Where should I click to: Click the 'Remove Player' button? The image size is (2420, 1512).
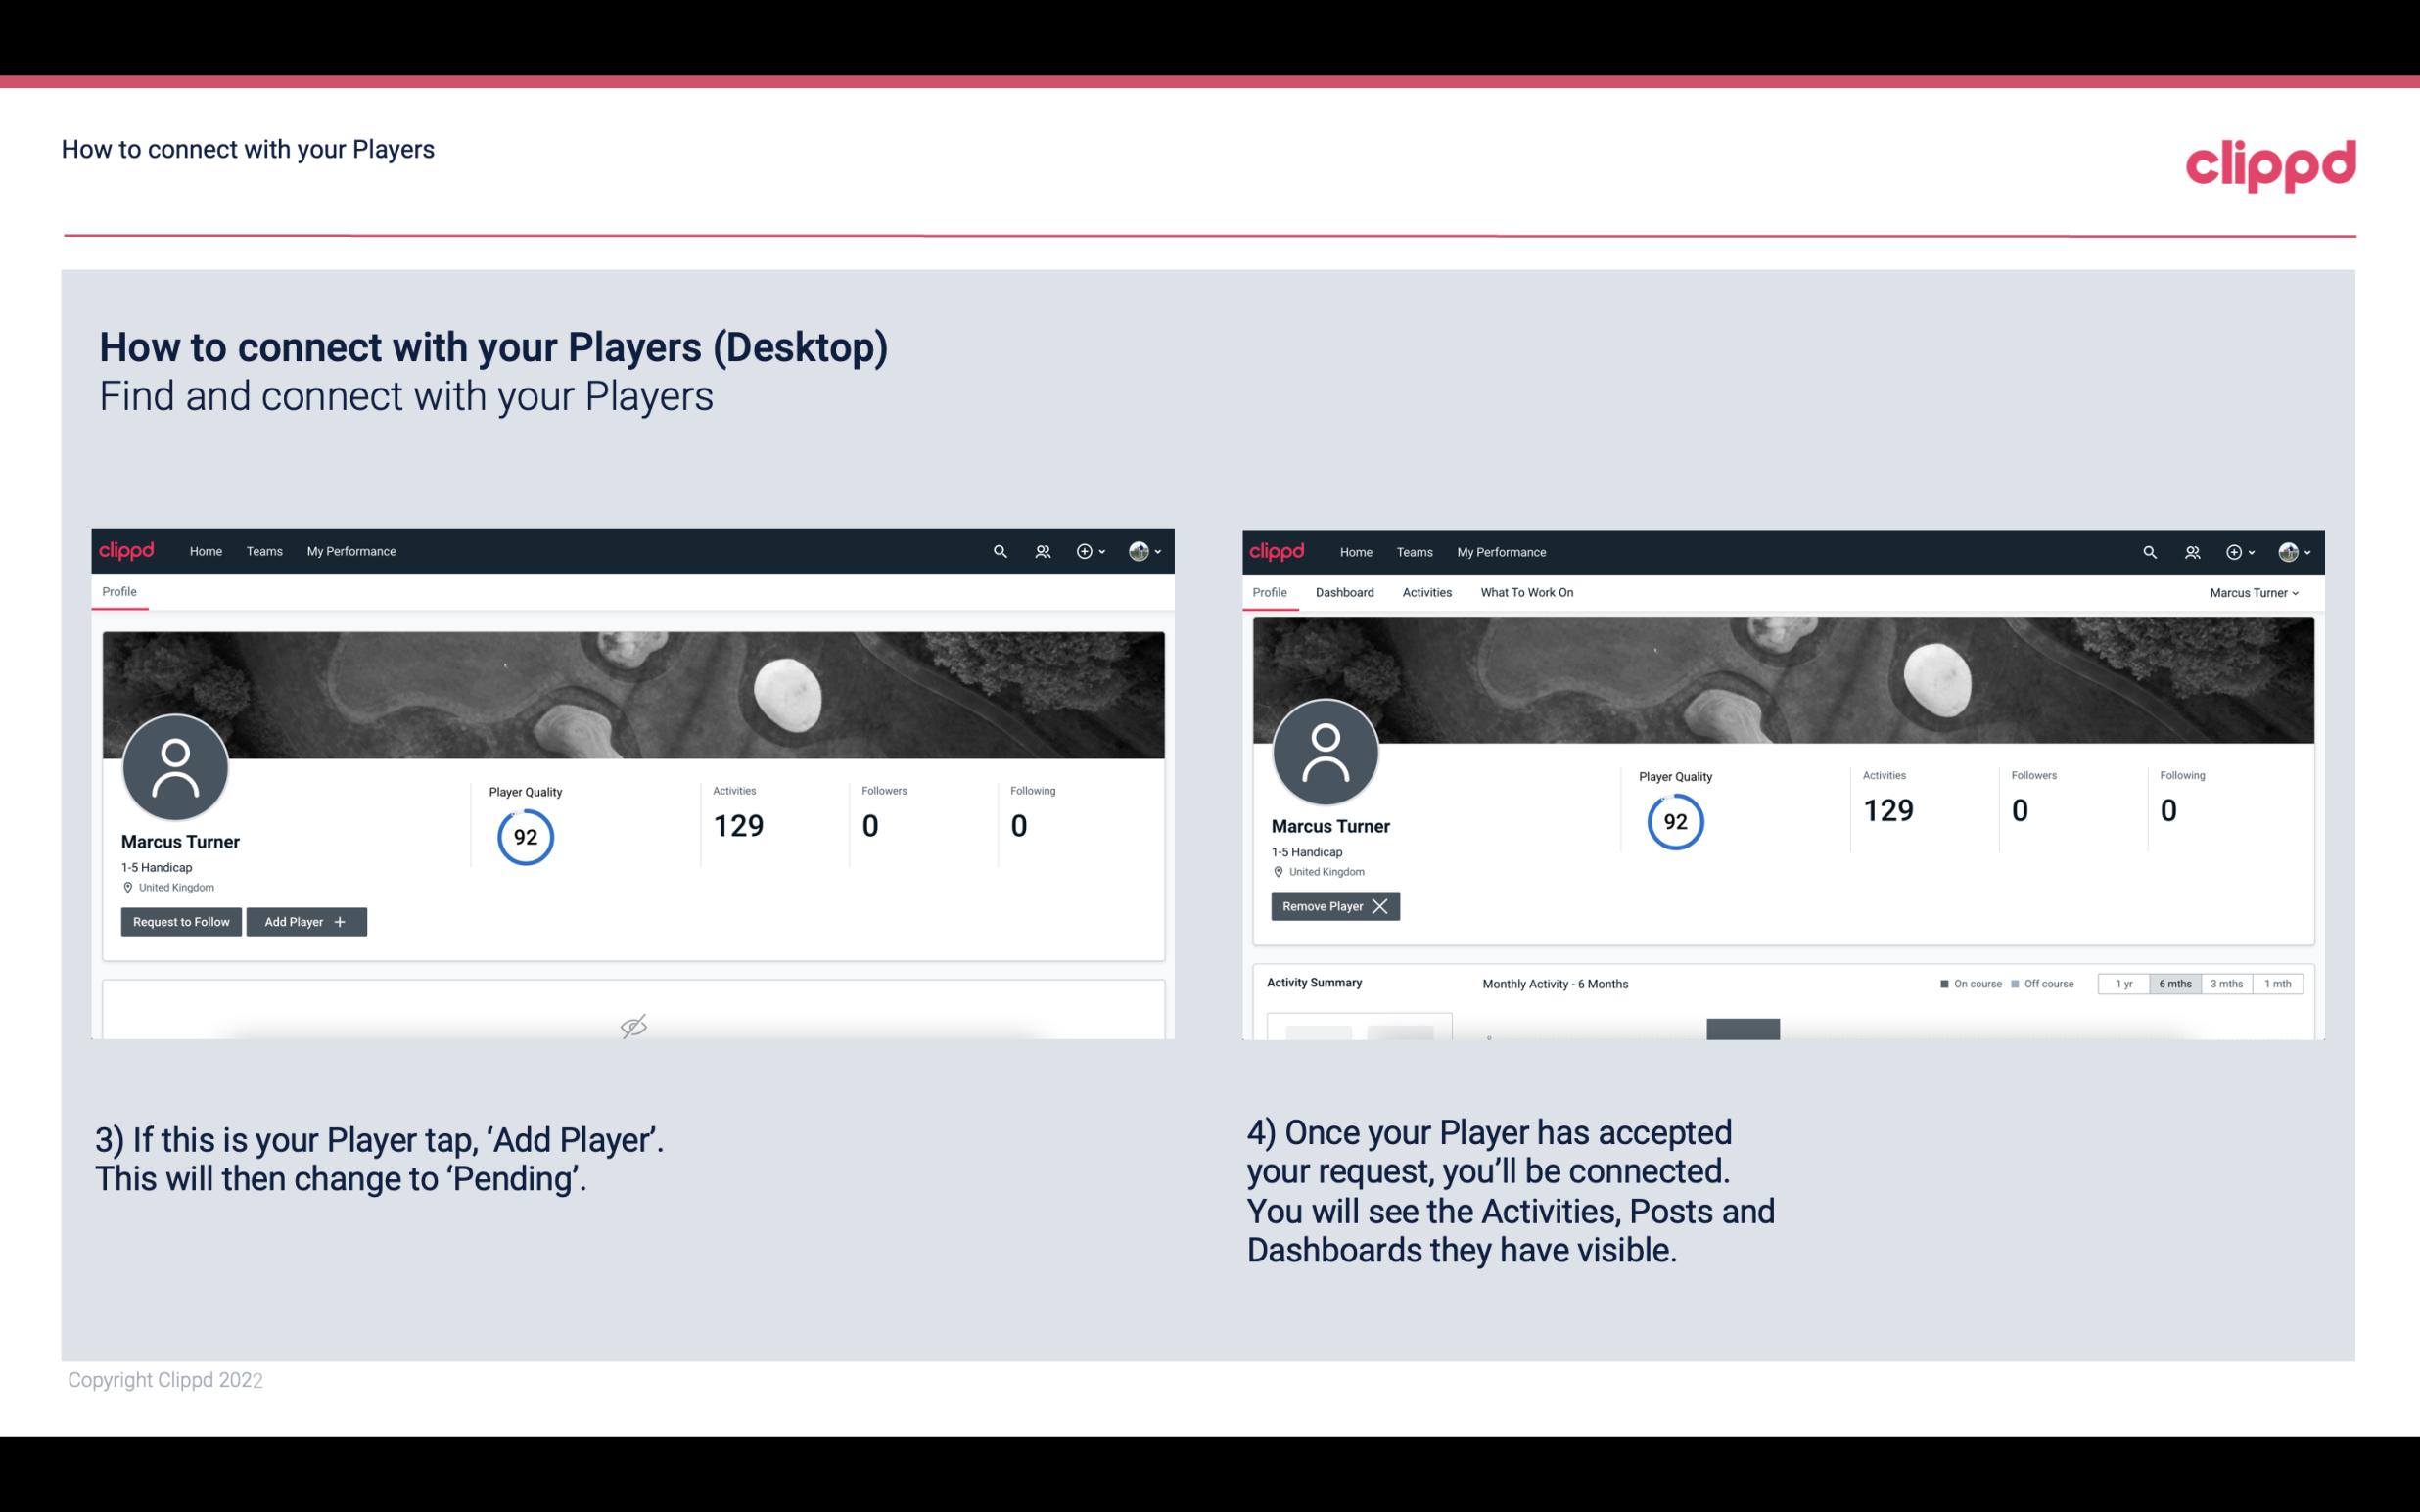(x=1332, y=906)
